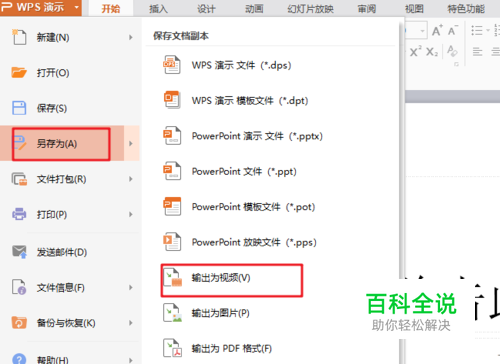Click the 文件信息(F) document info icon
The width and height of the screenshot is (500, 364).
pos(19,287)
